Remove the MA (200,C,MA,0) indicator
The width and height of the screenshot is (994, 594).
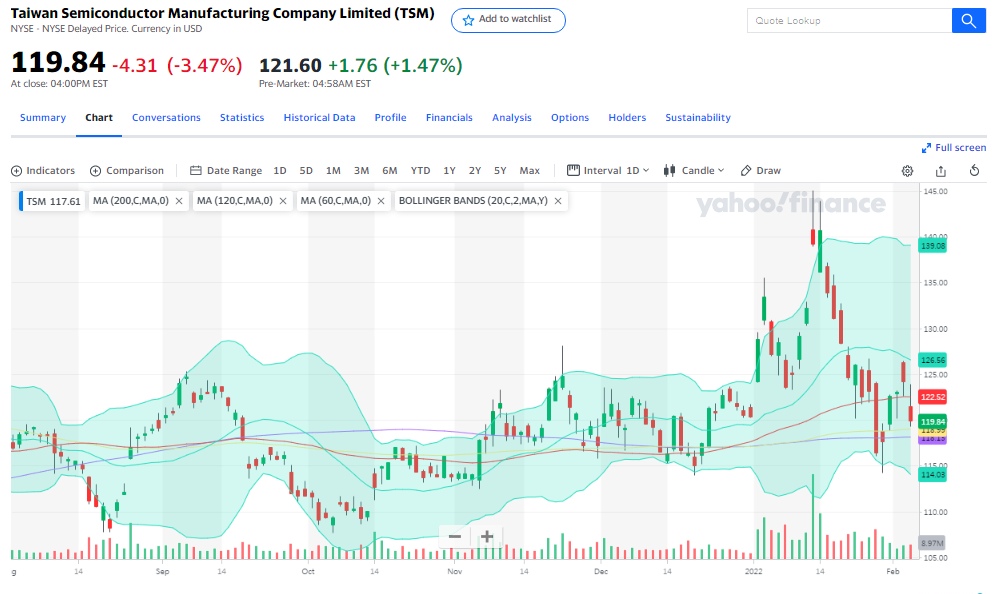pyautogui.click(x=179, y=201)
